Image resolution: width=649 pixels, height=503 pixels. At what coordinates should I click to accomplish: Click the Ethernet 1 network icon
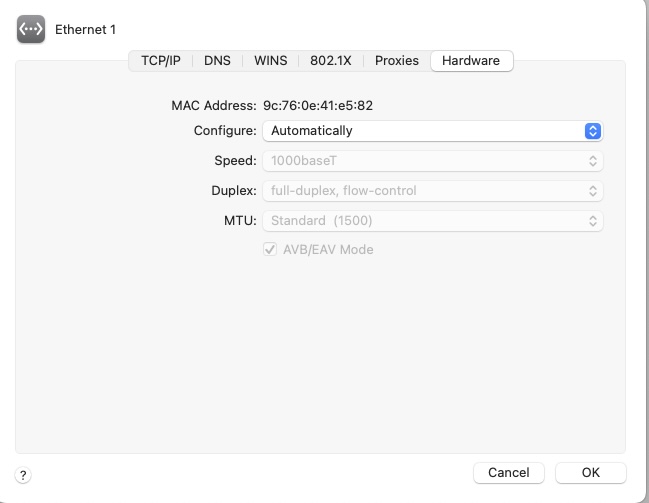point(31,30)
